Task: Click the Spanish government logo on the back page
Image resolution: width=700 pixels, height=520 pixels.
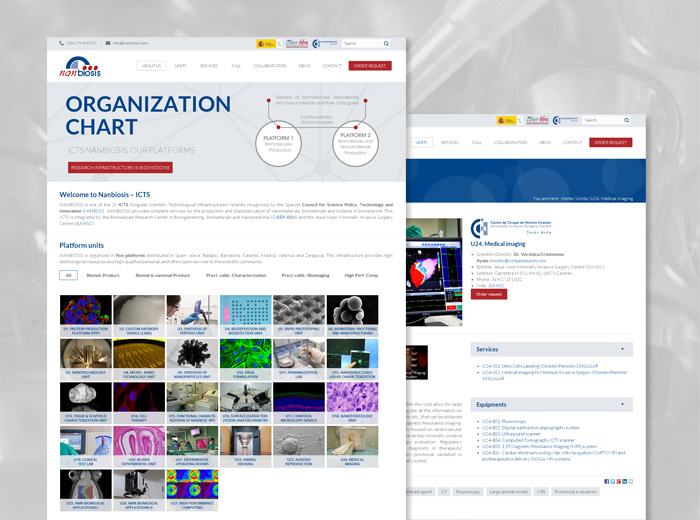Action: 509,120
